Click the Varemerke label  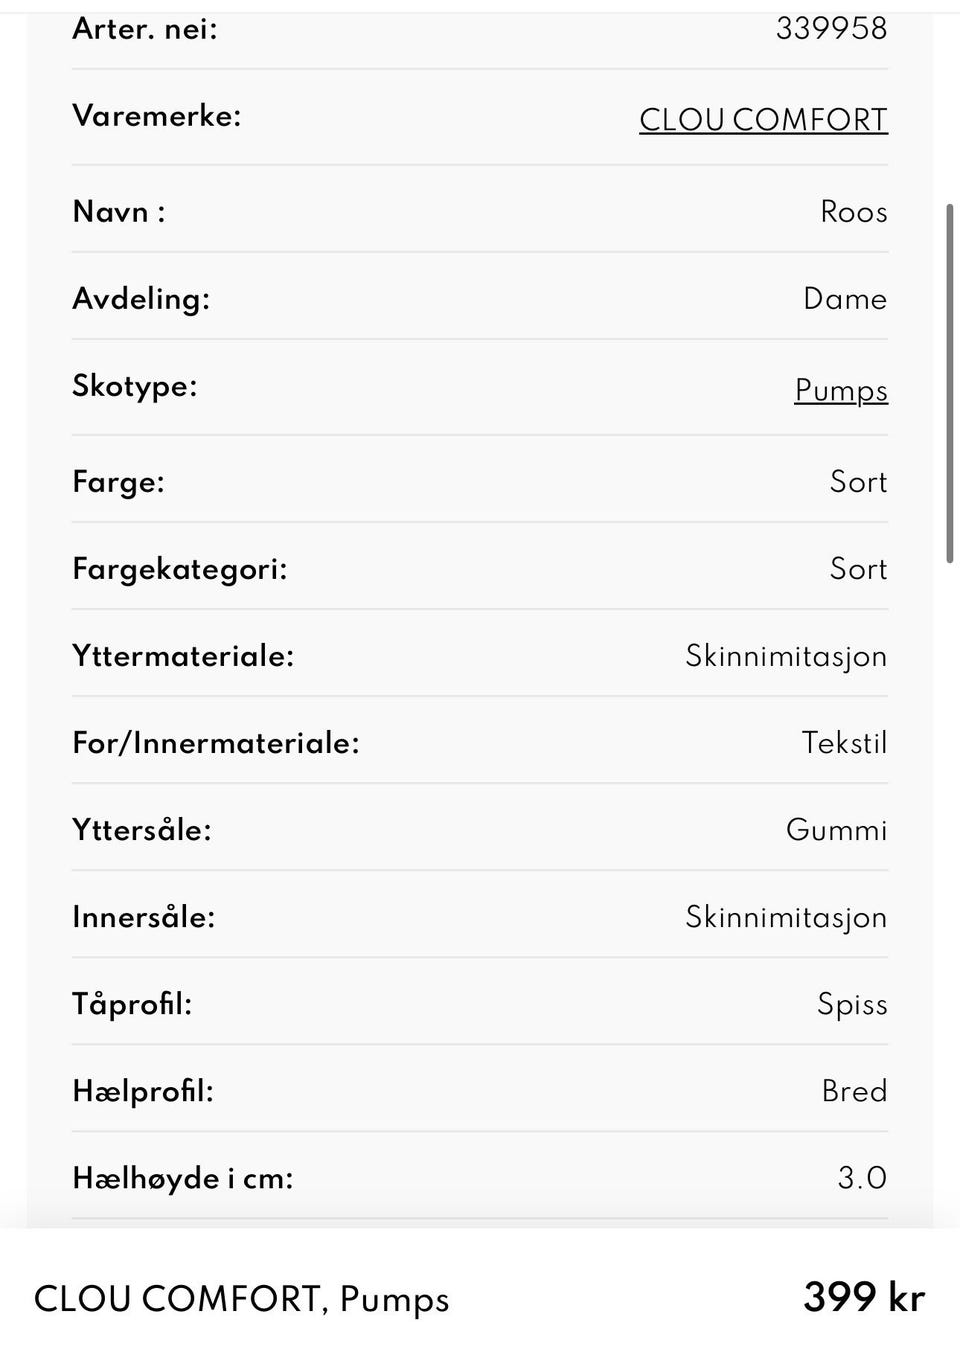coord(157,116)
